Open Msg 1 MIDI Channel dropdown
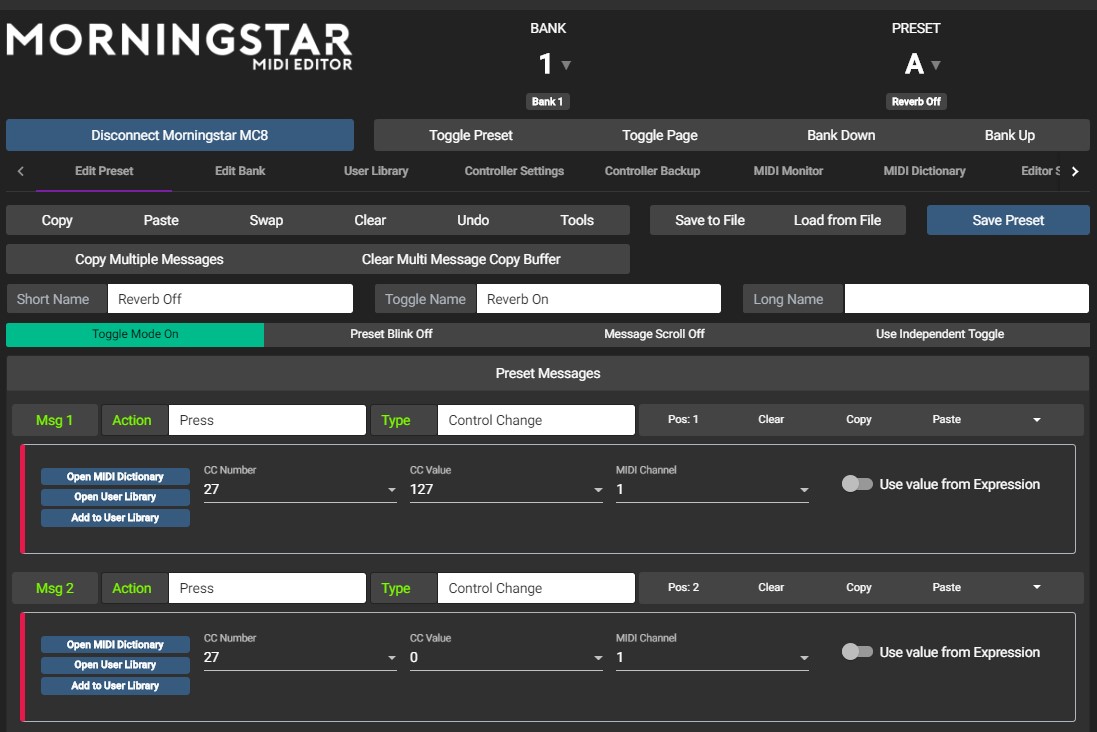Screen dimensions: 1097x732 click(712, 489)
